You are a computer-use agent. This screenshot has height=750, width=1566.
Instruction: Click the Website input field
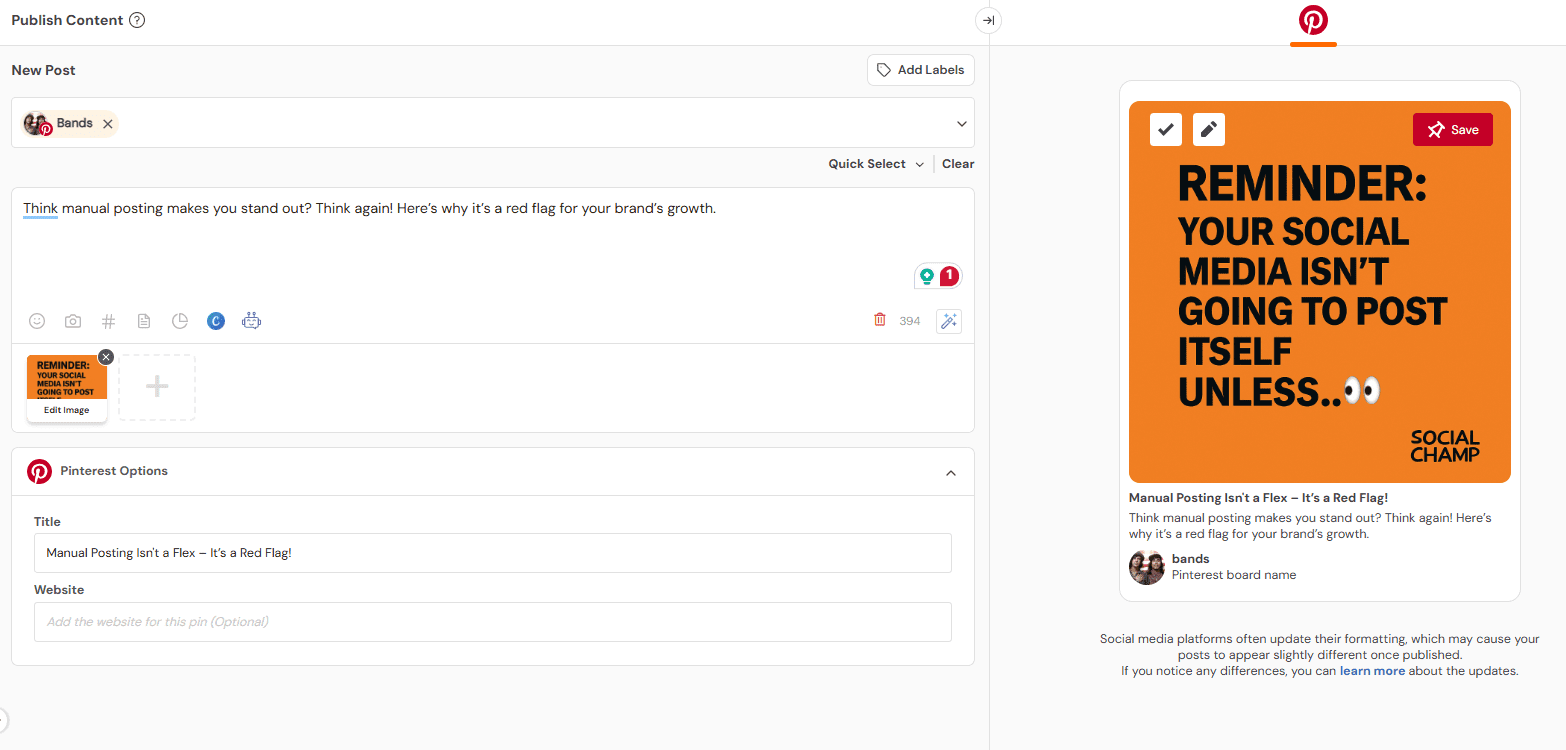(492, 622)
